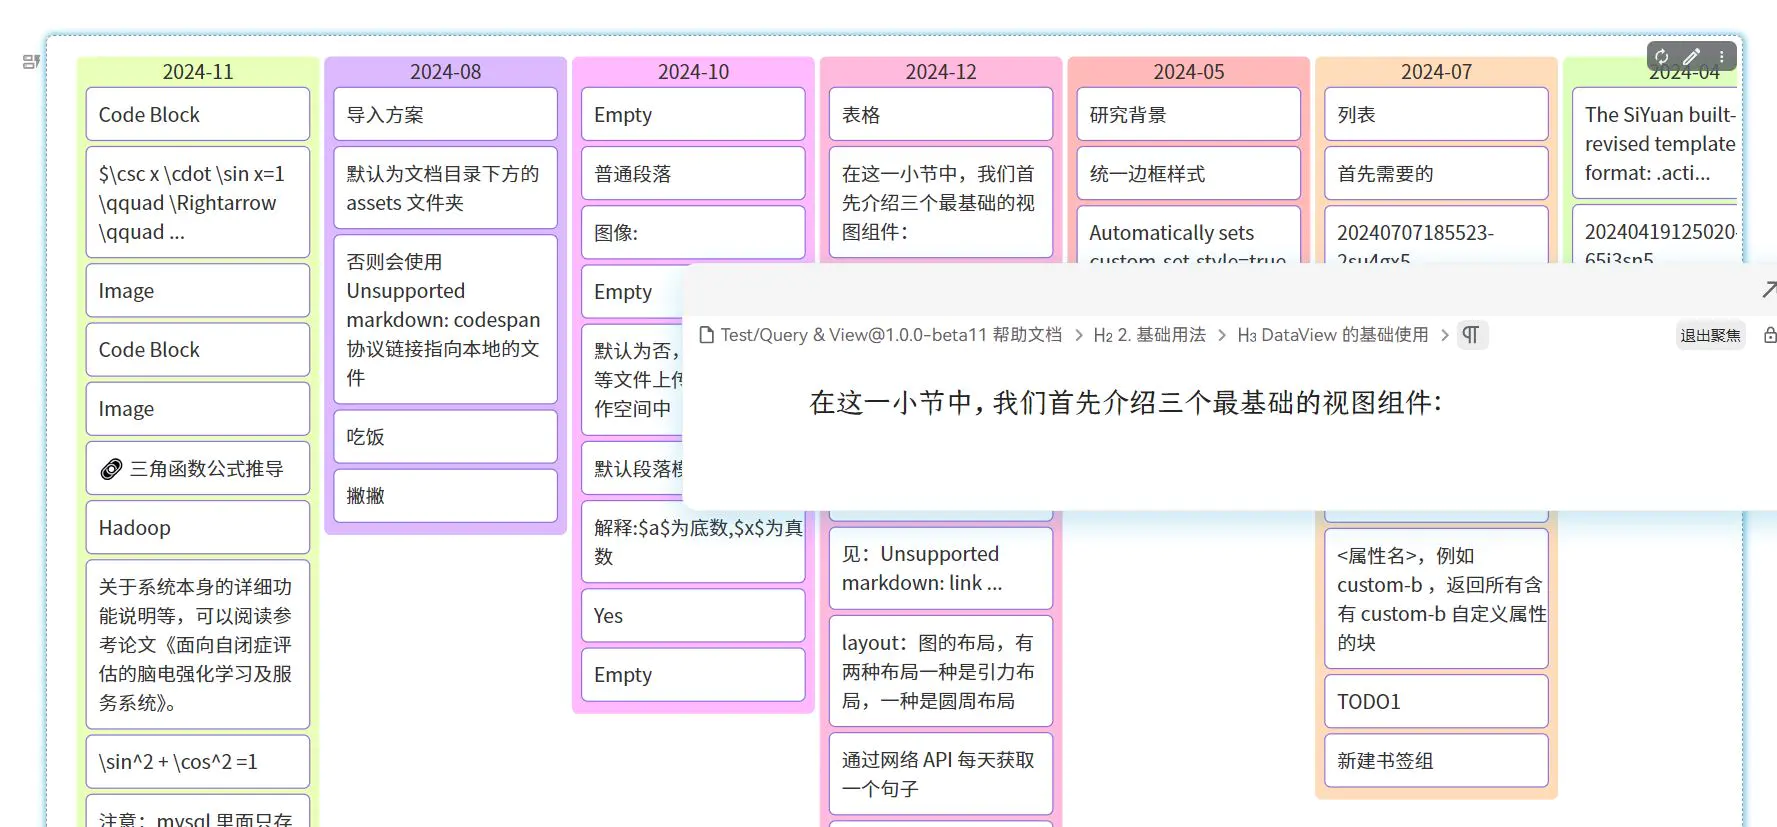Open the Hadoop card
This screenshot has width=1777, height=827.
click(x=198, y=528)
